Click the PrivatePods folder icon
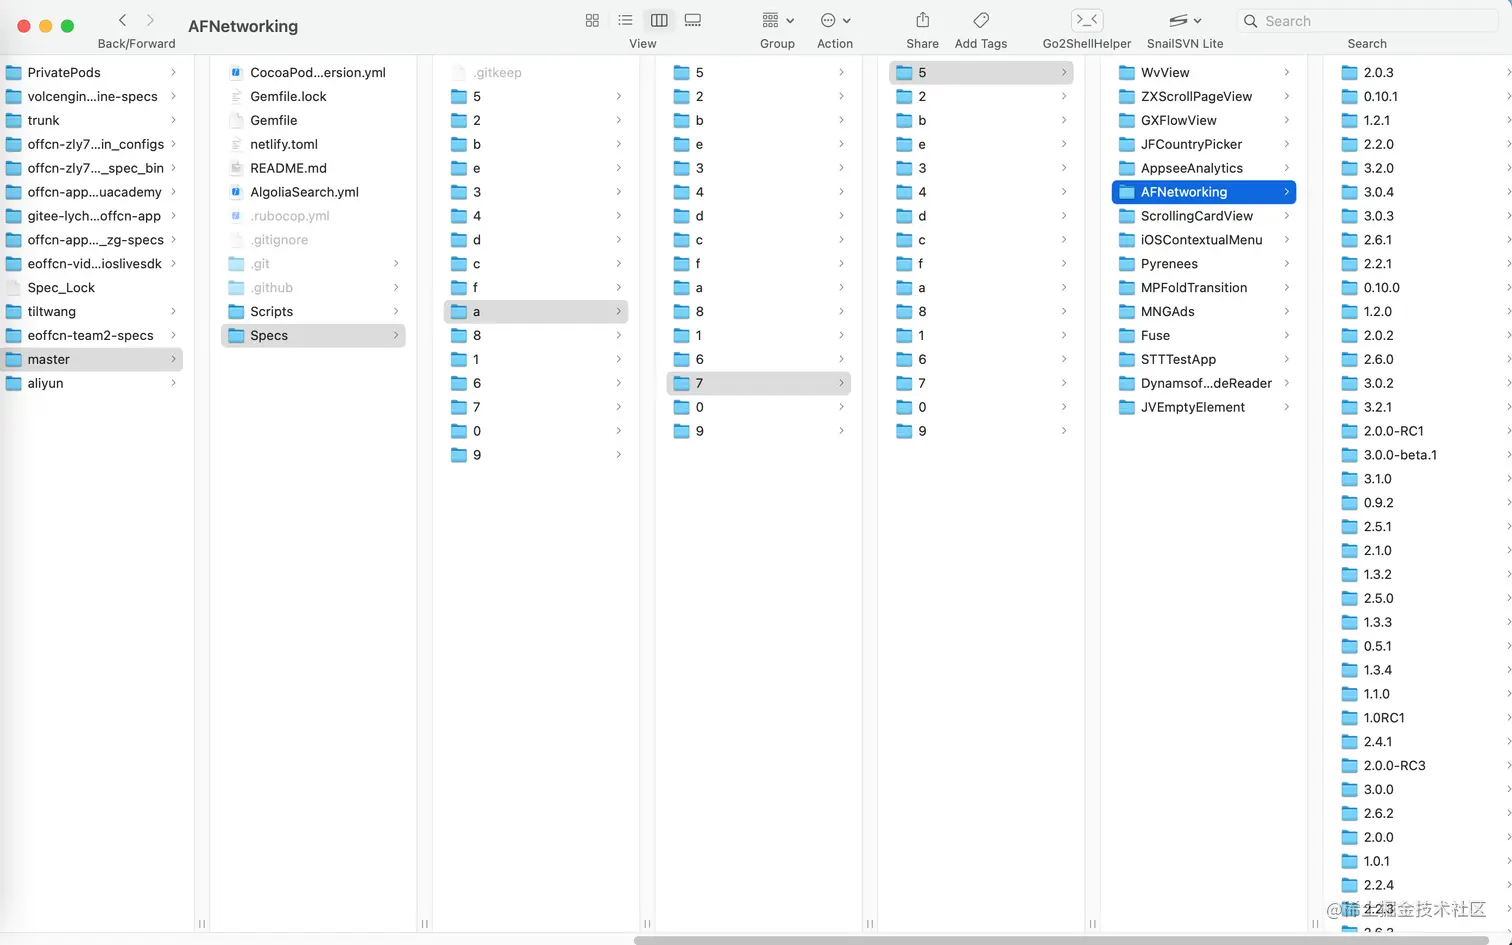Screen dimensions: 1512x945 tap(14, 72)
